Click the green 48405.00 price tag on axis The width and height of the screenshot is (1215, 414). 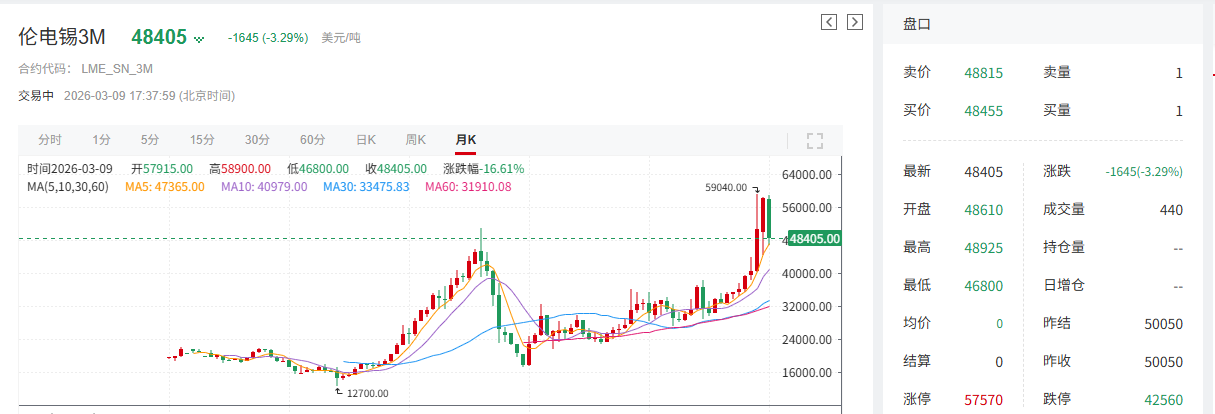815,239
